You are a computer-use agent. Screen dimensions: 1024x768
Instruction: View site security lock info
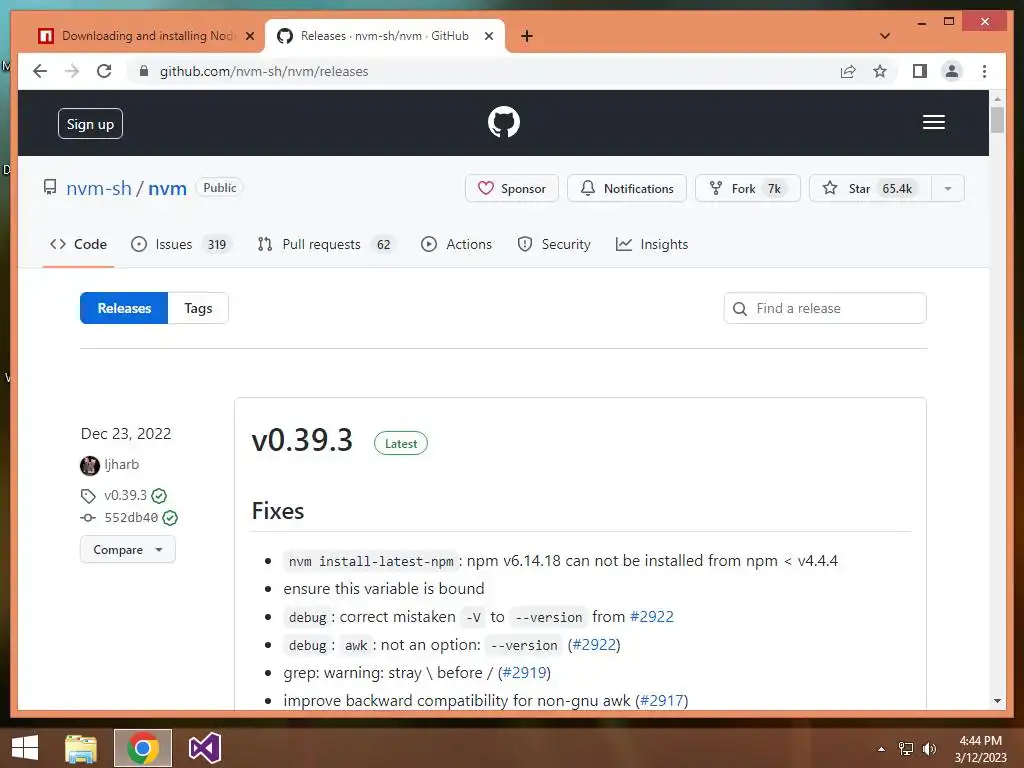(144, 71)
